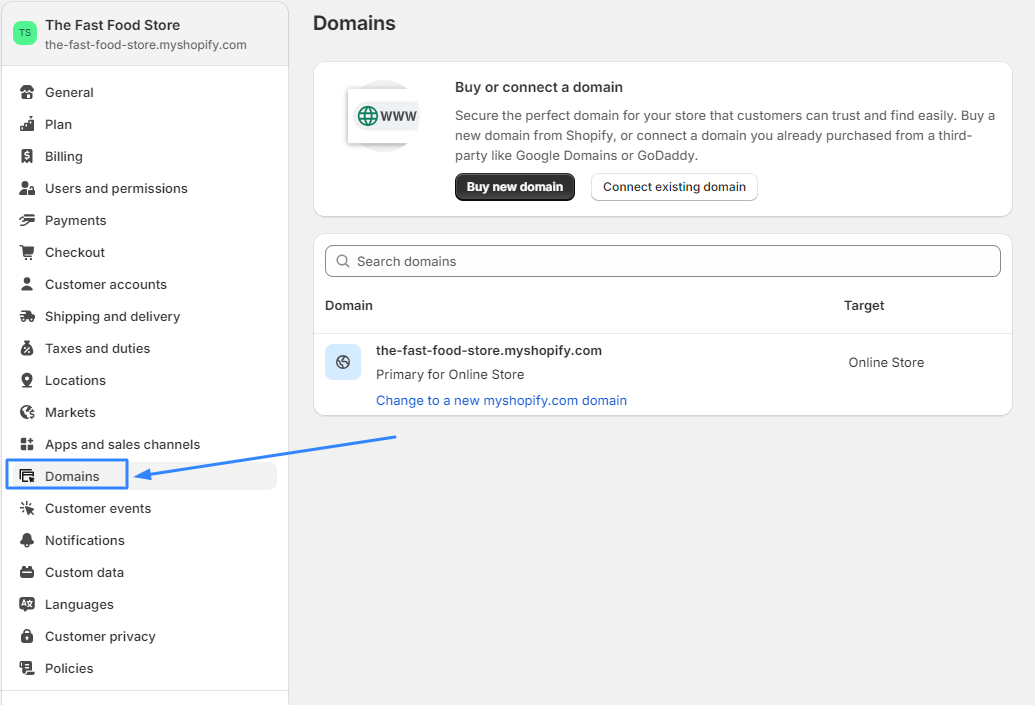Click the Apps and sales channels icon

click(x=27, y=444)
